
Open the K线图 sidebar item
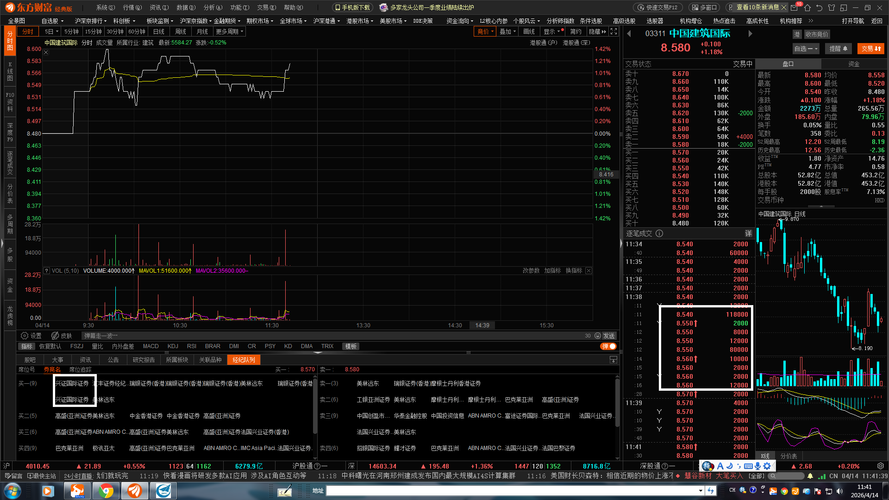click(x=10, y=71)
